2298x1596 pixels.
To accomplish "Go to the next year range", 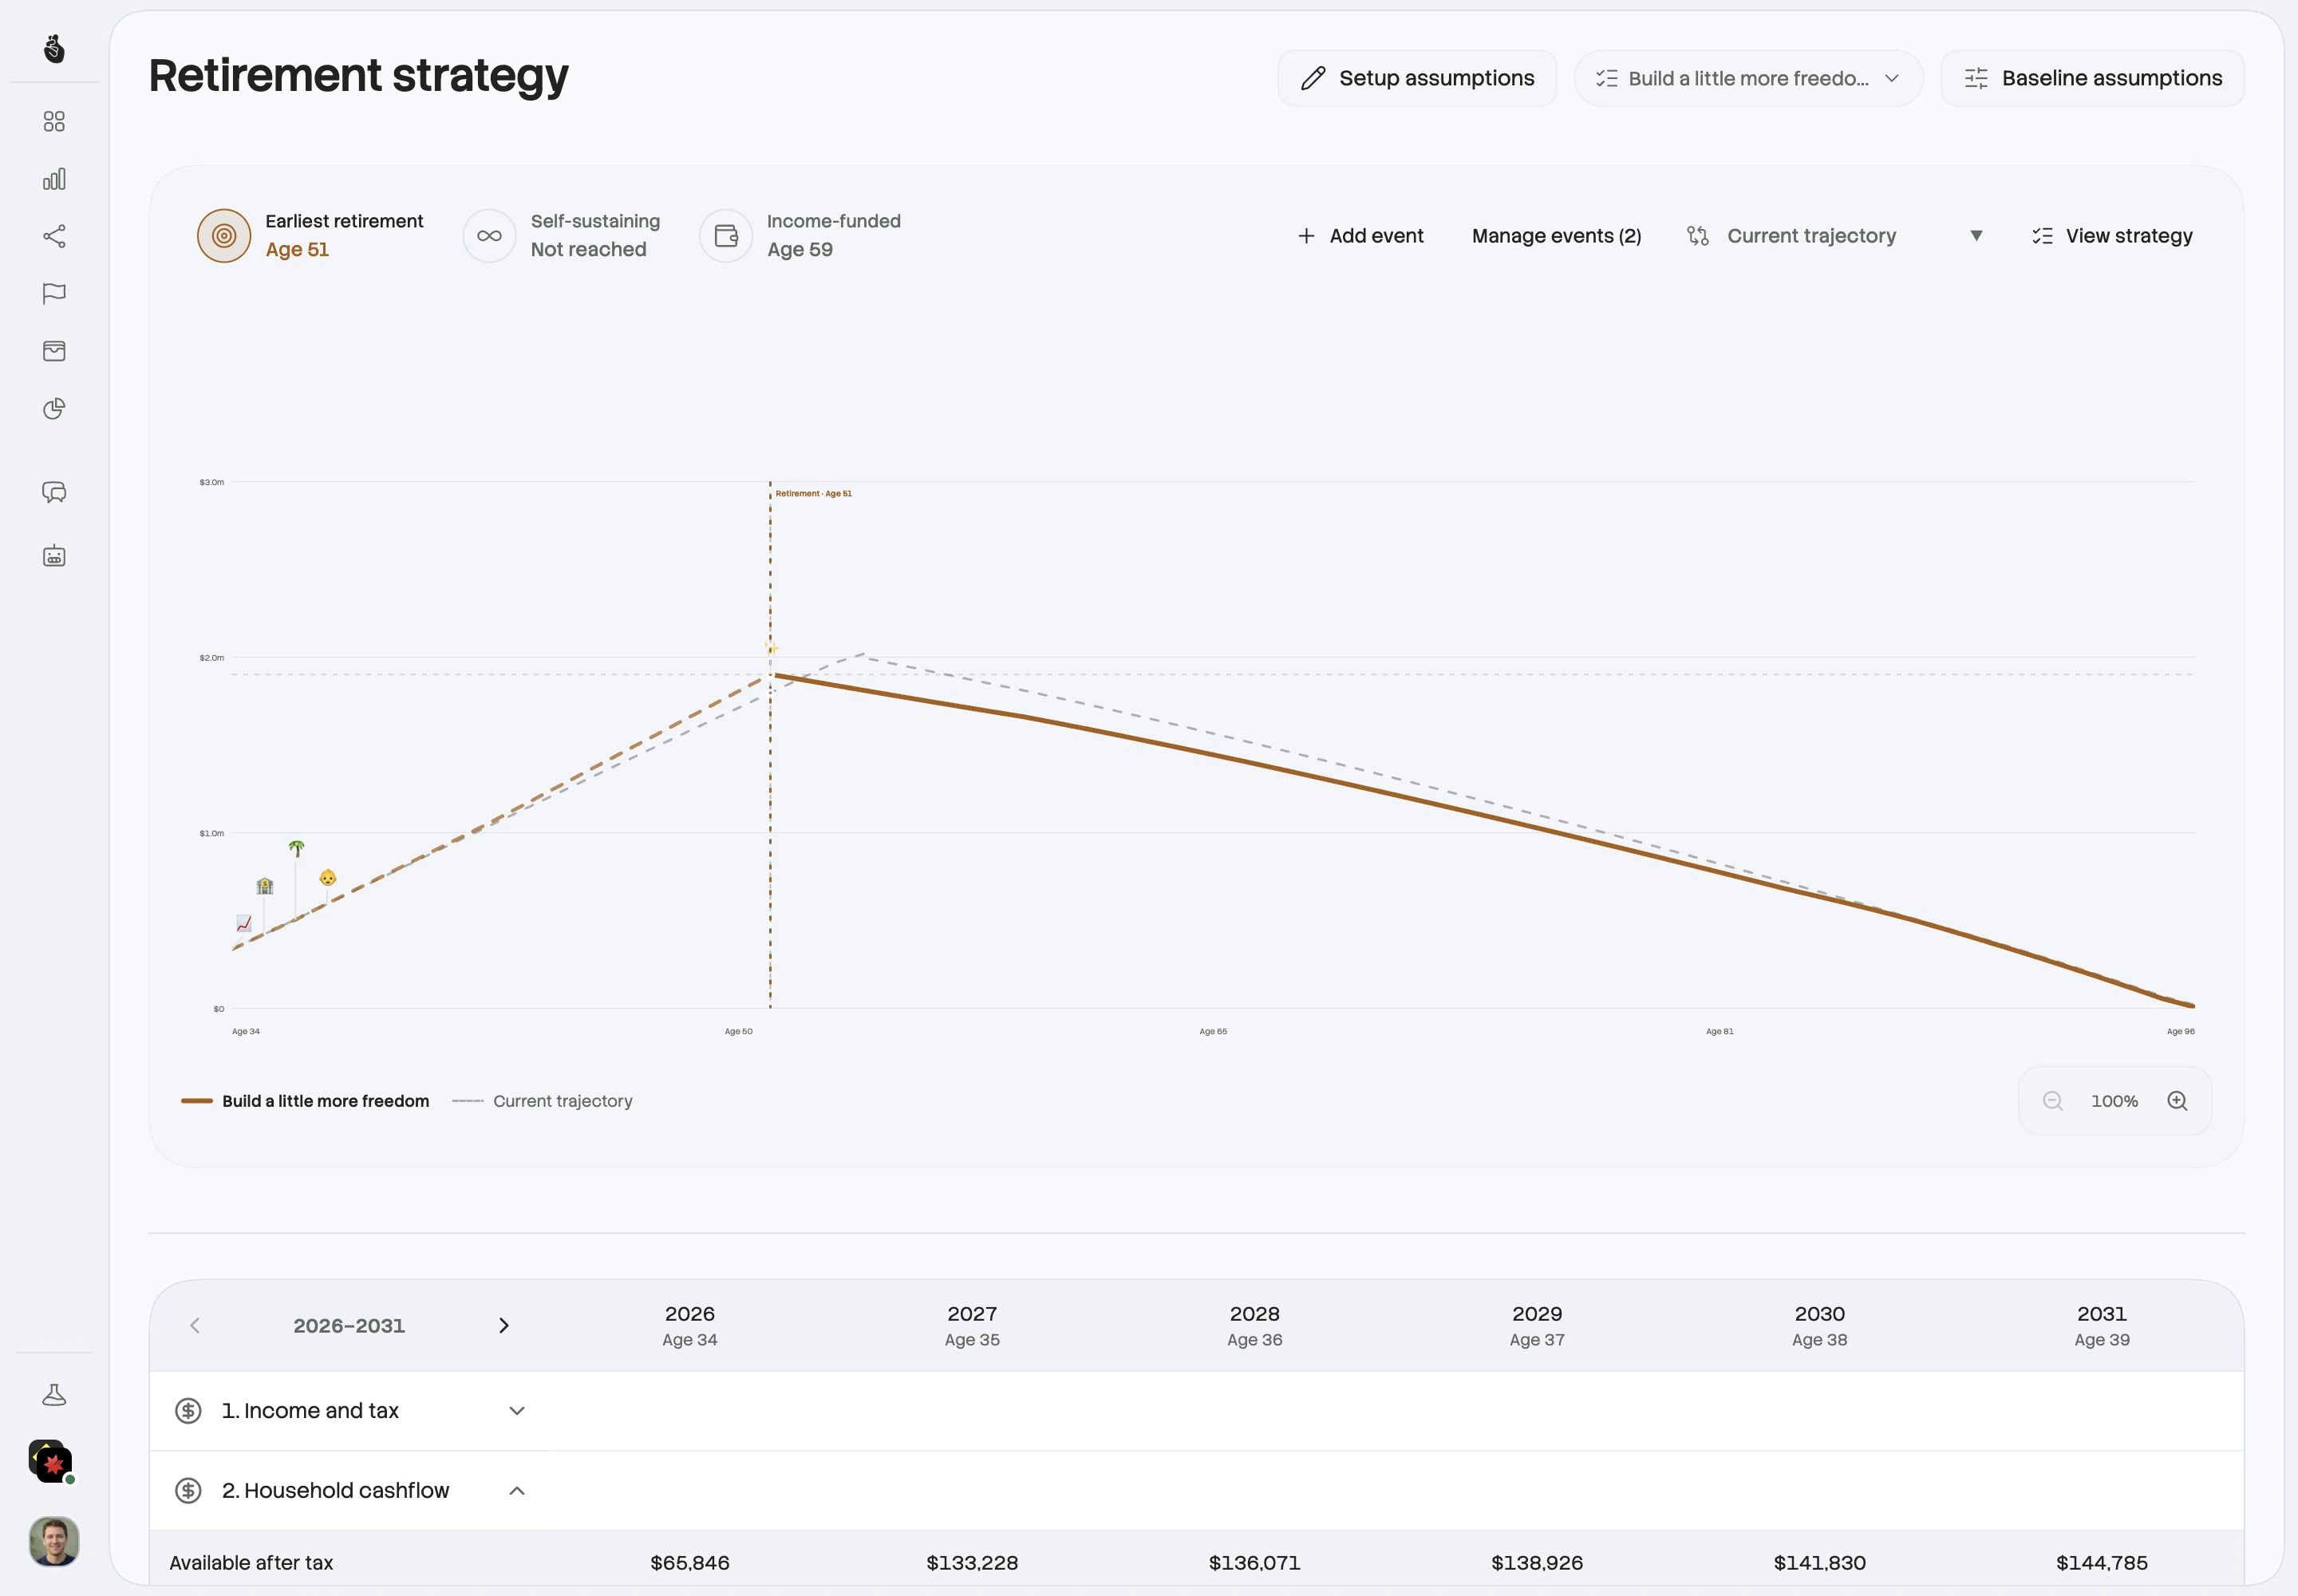I will point(504,1325).
